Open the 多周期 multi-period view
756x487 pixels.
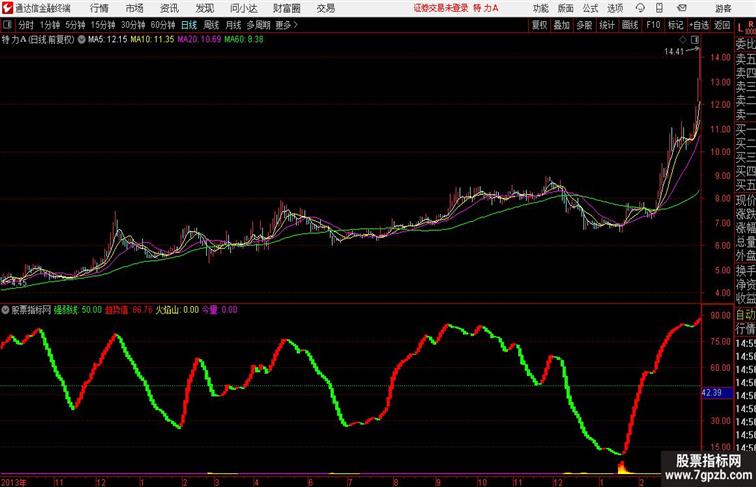258,25
